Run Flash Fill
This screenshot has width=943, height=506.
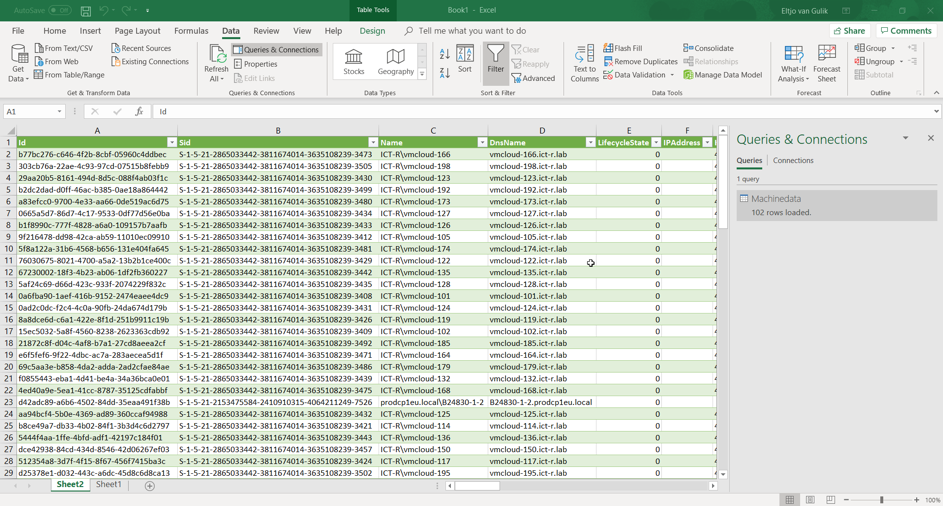point(622,48)
